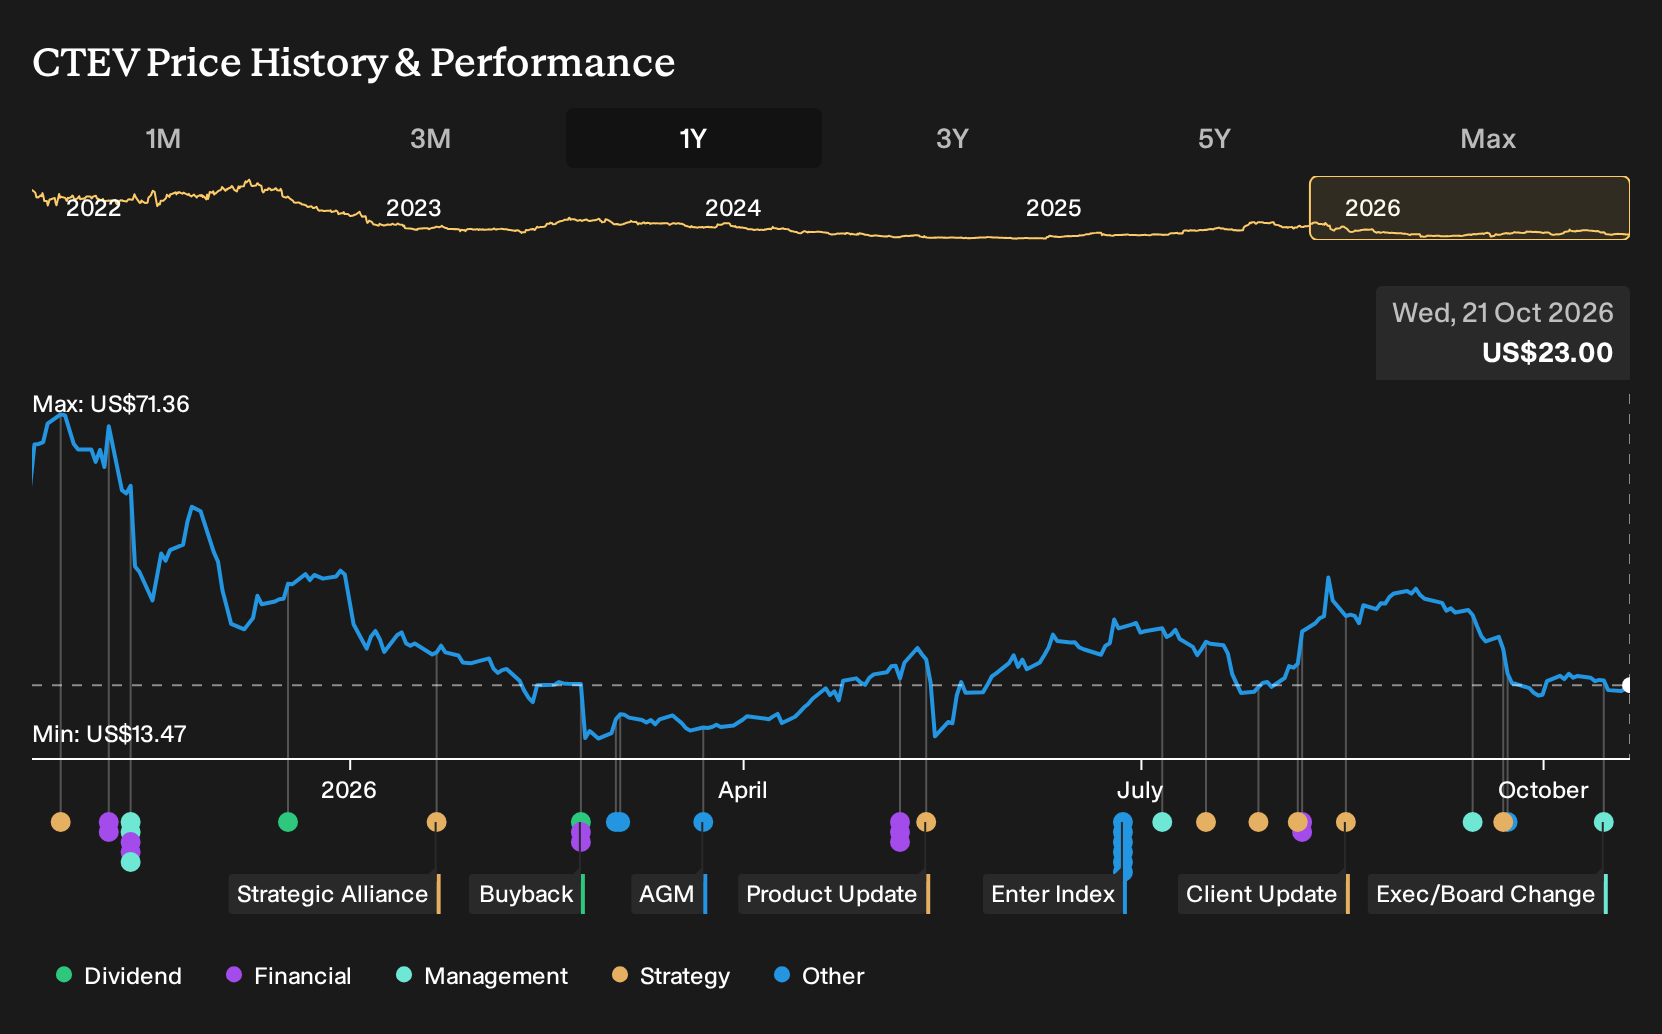This screenshot has width=1662, height=1034.
Task: Select teal Management dot linked to Exec/Board Change
Action: point(1603,822)
